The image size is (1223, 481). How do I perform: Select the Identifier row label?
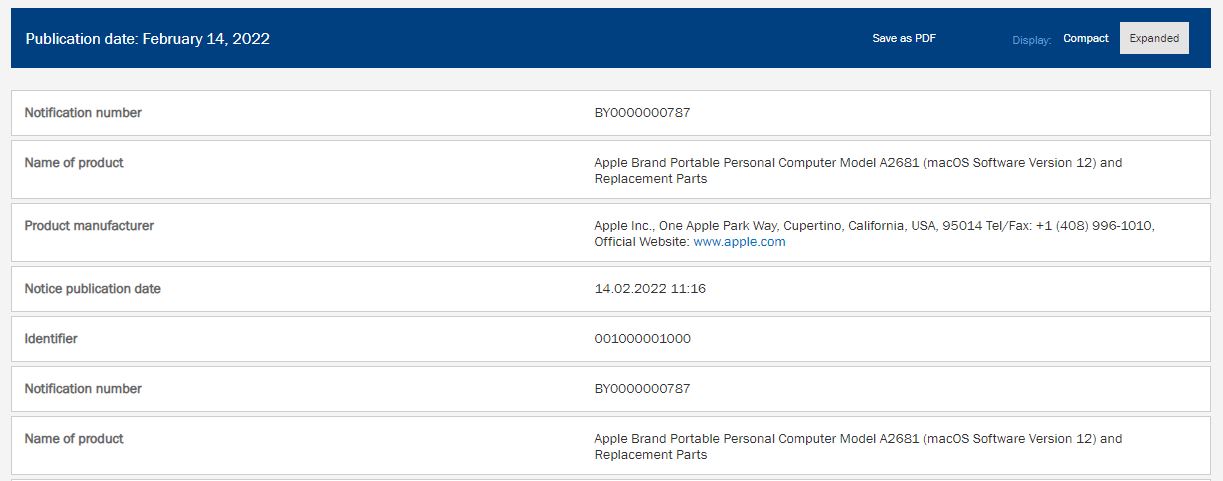[51, 339]
